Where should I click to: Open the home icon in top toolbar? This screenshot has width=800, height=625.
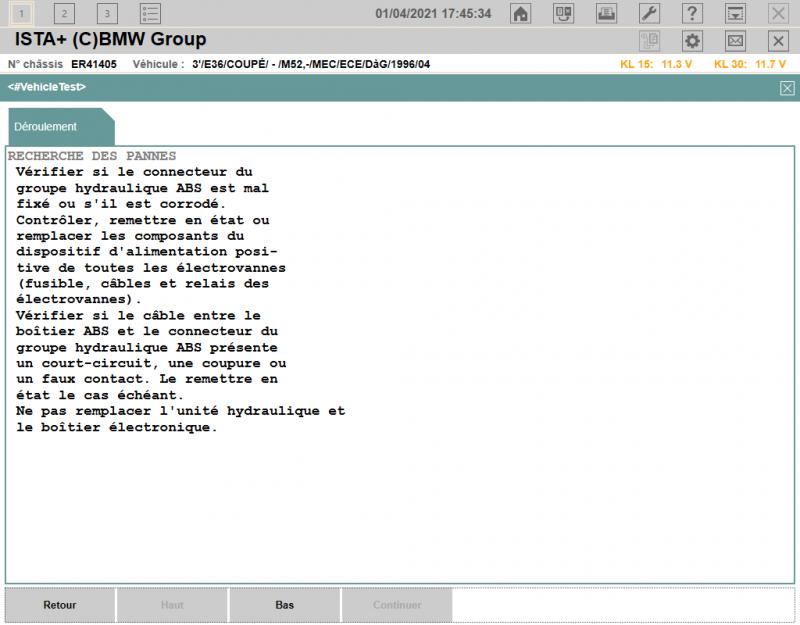520,14
